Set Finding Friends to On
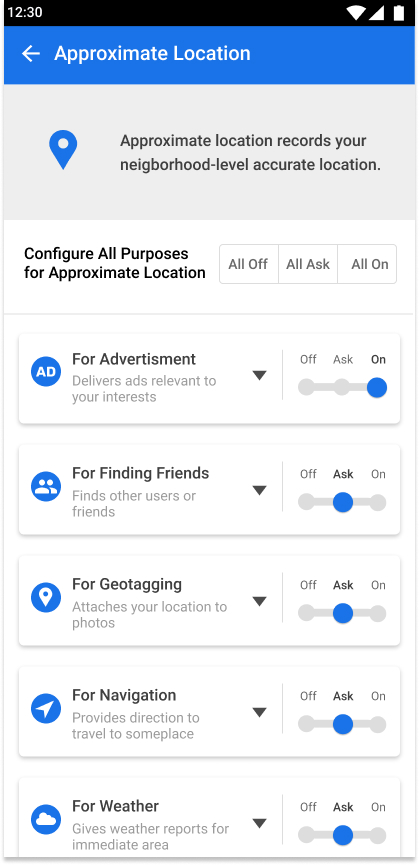 pos(378,503)
